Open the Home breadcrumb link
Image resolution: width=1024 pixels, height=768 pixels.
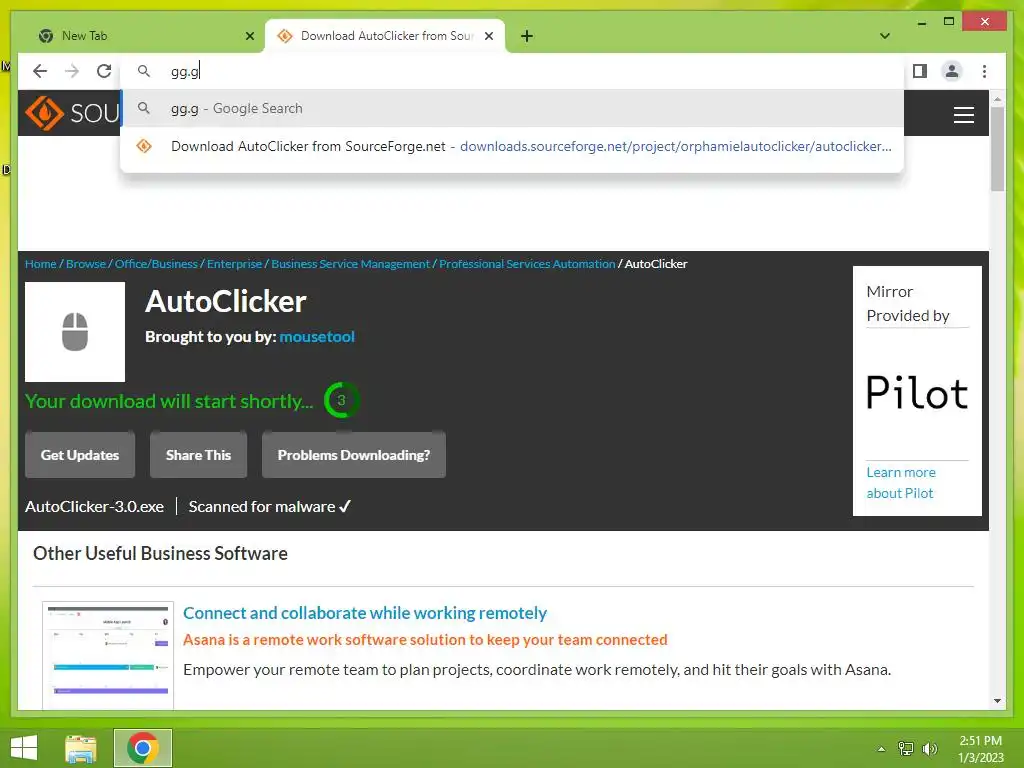pos(40,264)
